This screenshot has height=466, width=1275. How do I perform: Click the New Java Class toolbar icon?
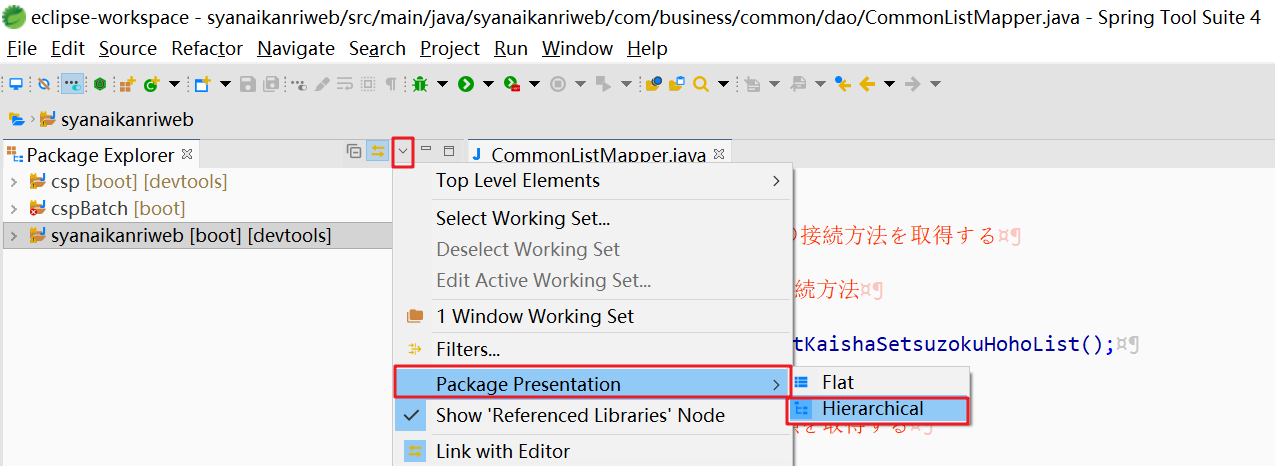[151, 84]
